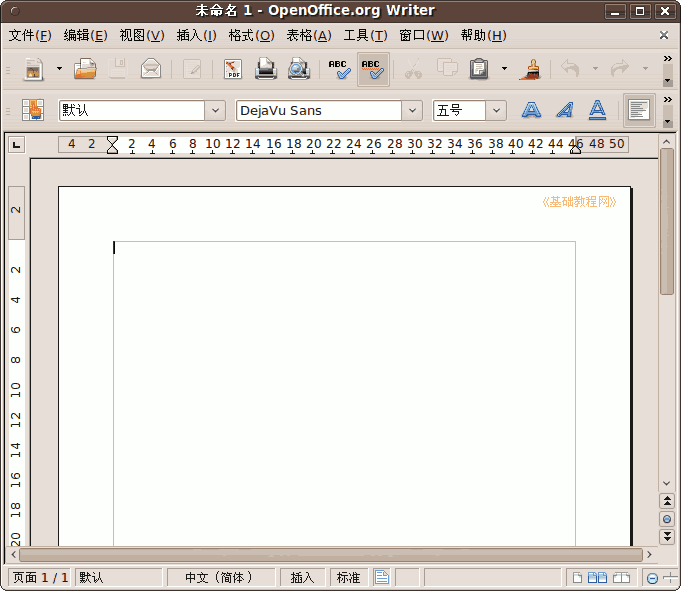
Task: Click the Redo arrow icon
Action: 620,69
